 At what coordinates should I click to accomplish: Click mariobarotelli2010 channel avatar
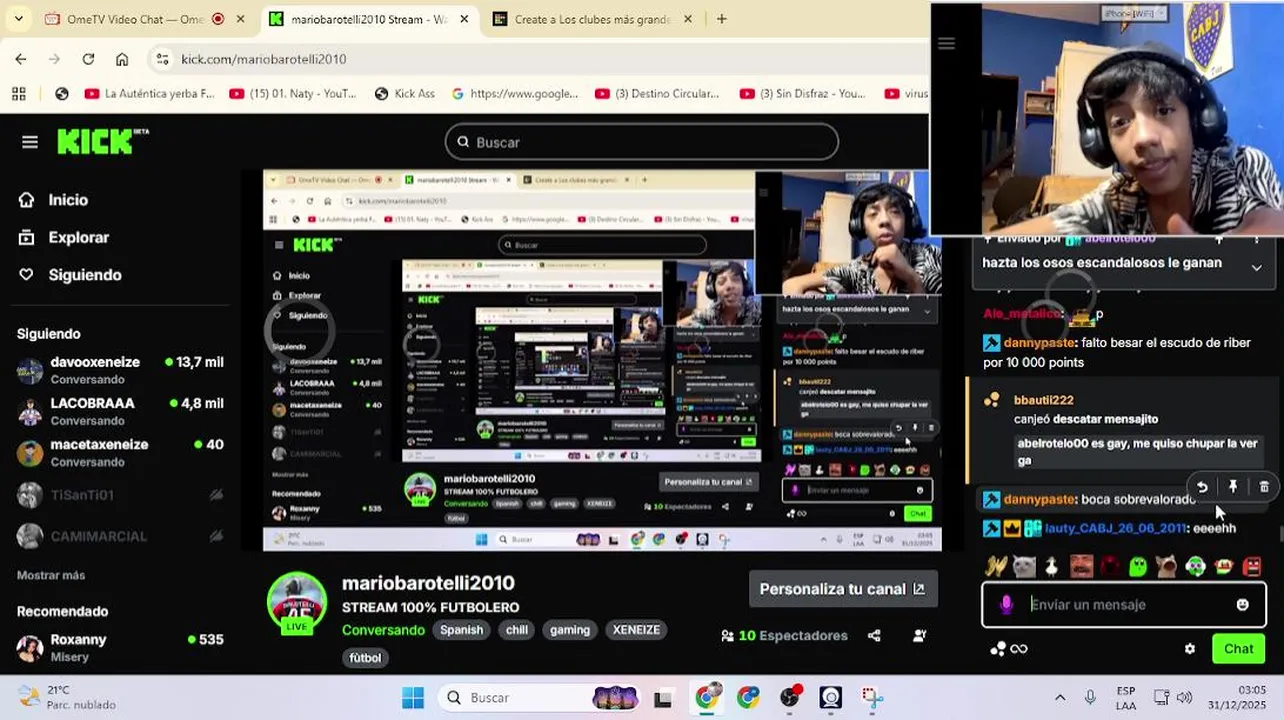click(x=297, y=603)
